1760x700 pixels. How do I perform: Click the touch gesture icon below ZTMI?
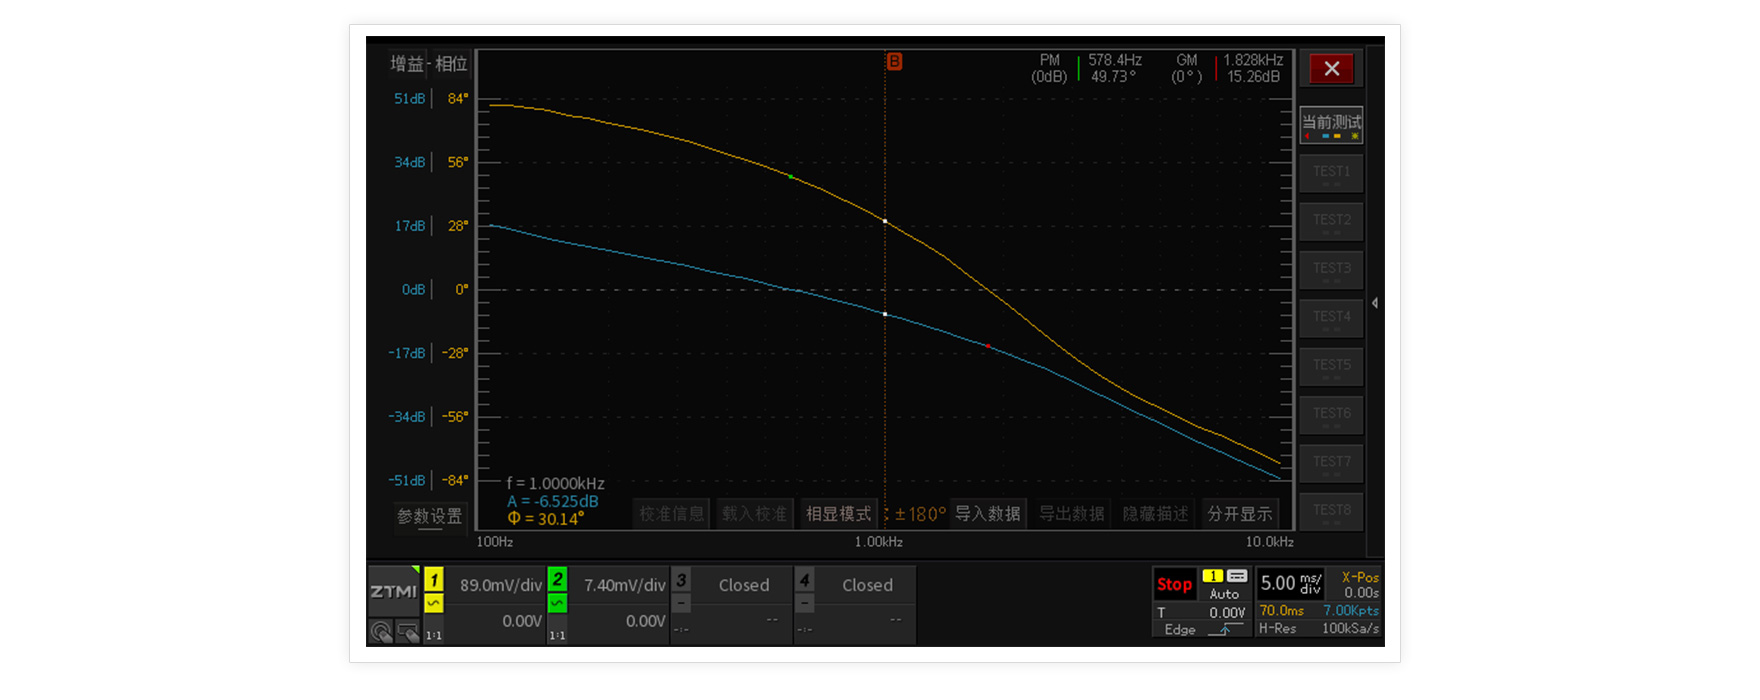tap(381, 632)
